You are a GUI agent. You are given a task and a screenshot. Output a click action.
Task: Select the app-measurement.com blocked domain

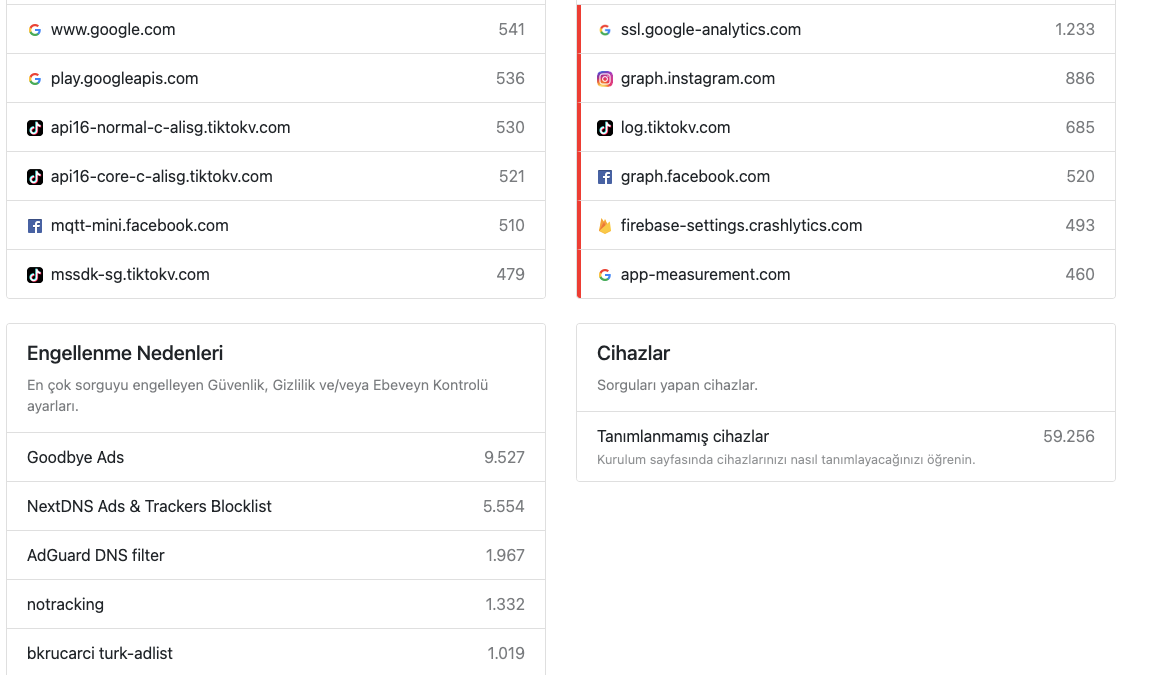click(706, 275)
